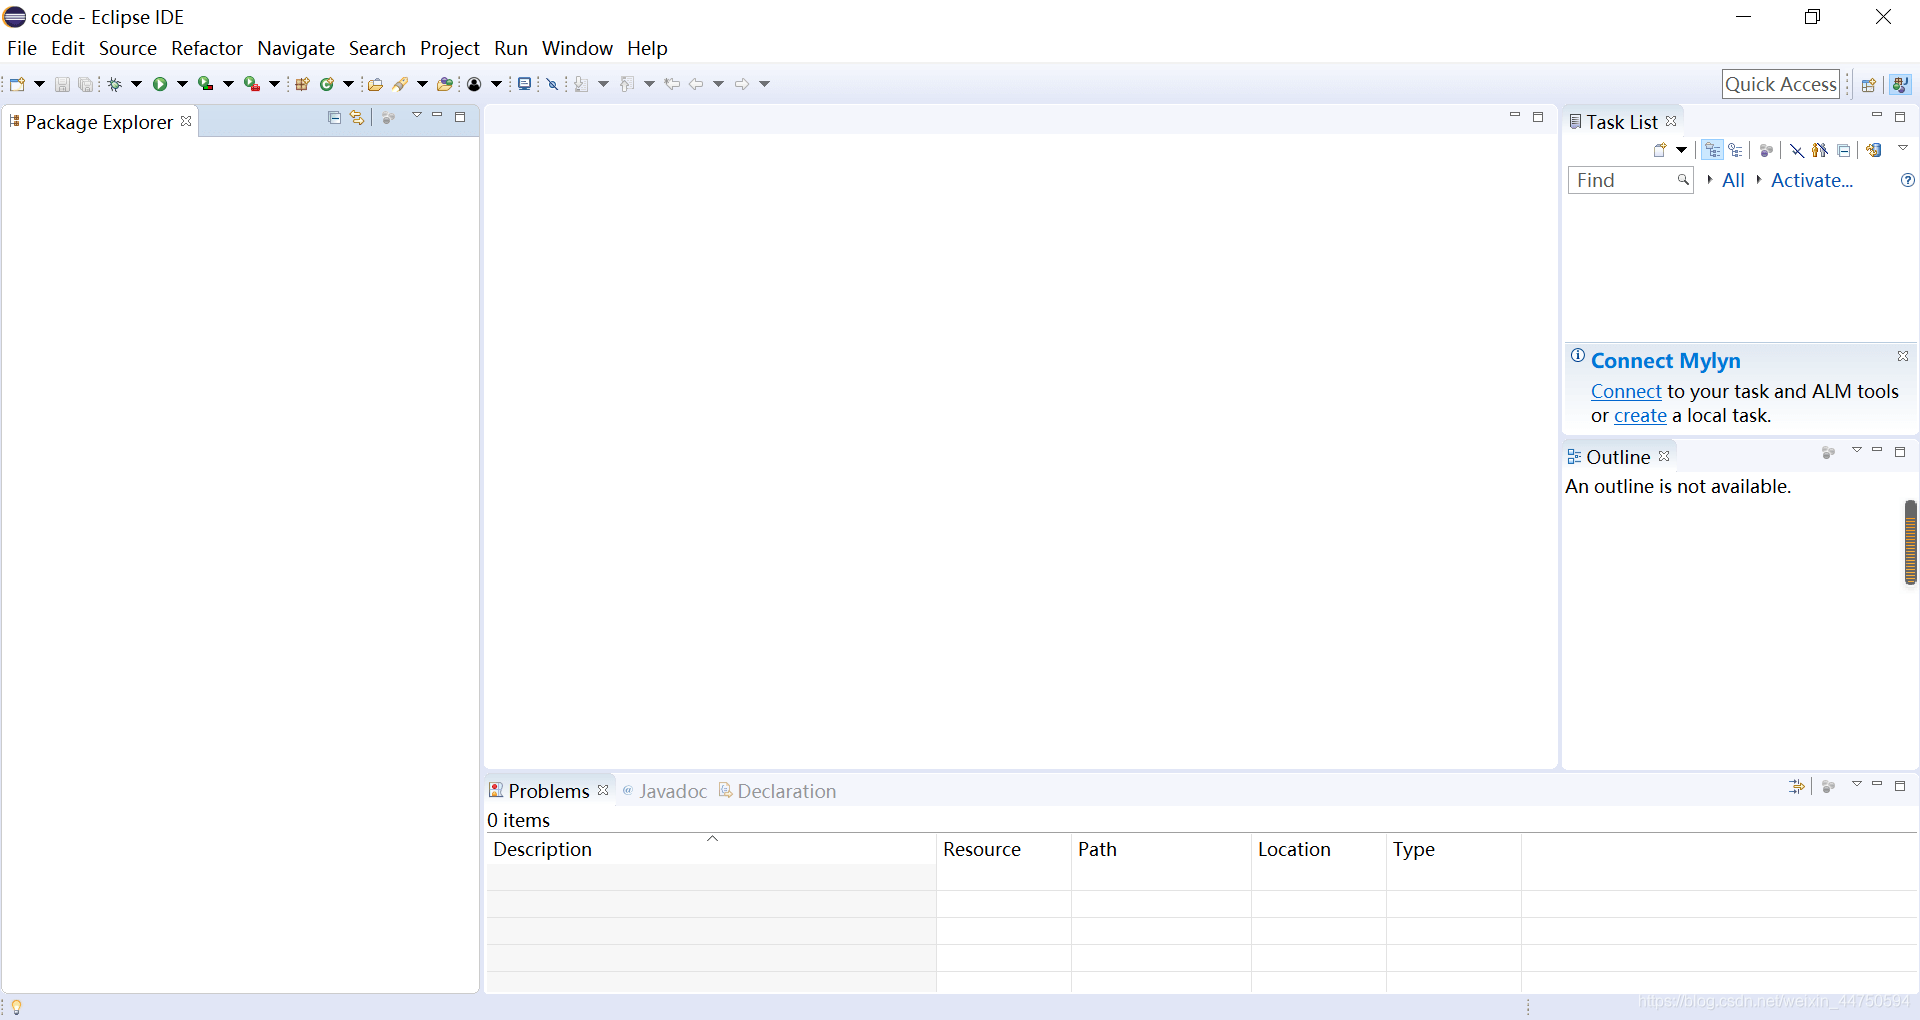Open the Coverage dropdown arrow
Viewport: 1920px width, 1020px height.
click(228, 84)
